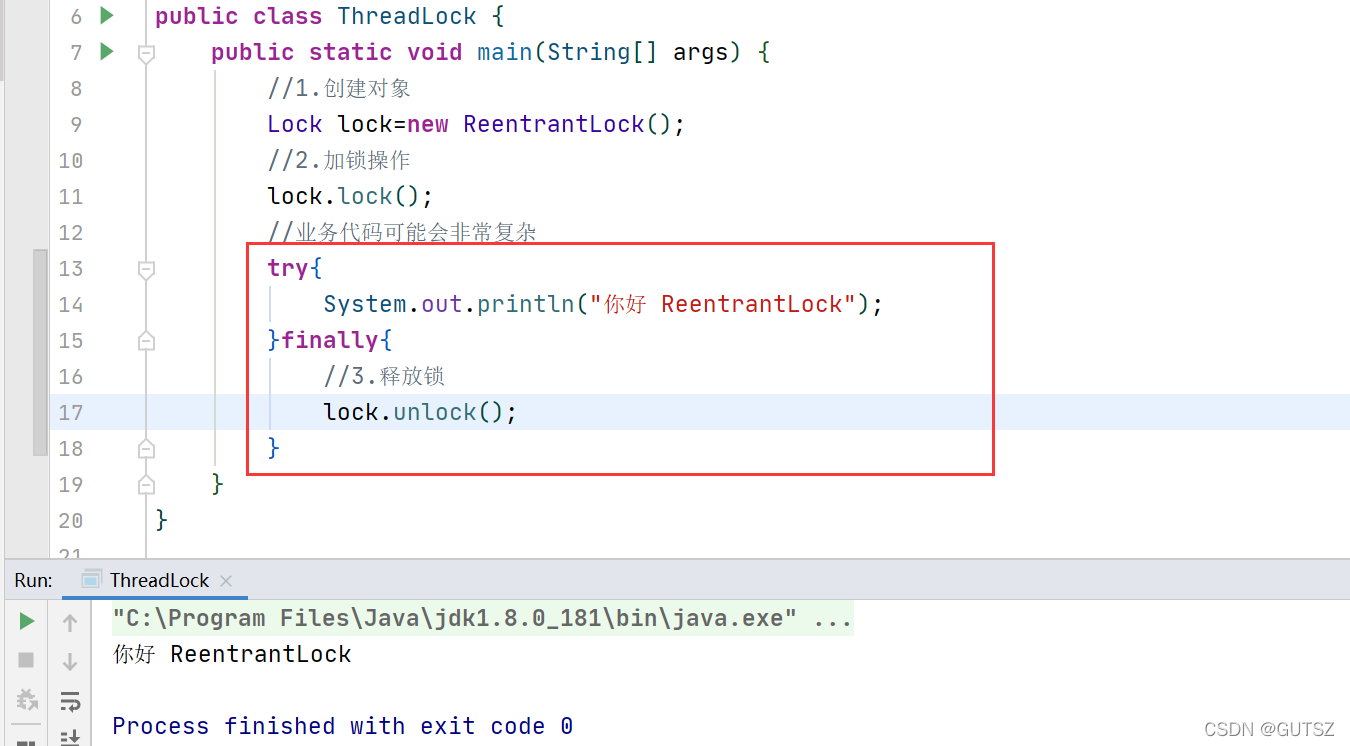Click "println" call on line 14
This screenshot has width=1350, height=746.
tap(525, 304)
